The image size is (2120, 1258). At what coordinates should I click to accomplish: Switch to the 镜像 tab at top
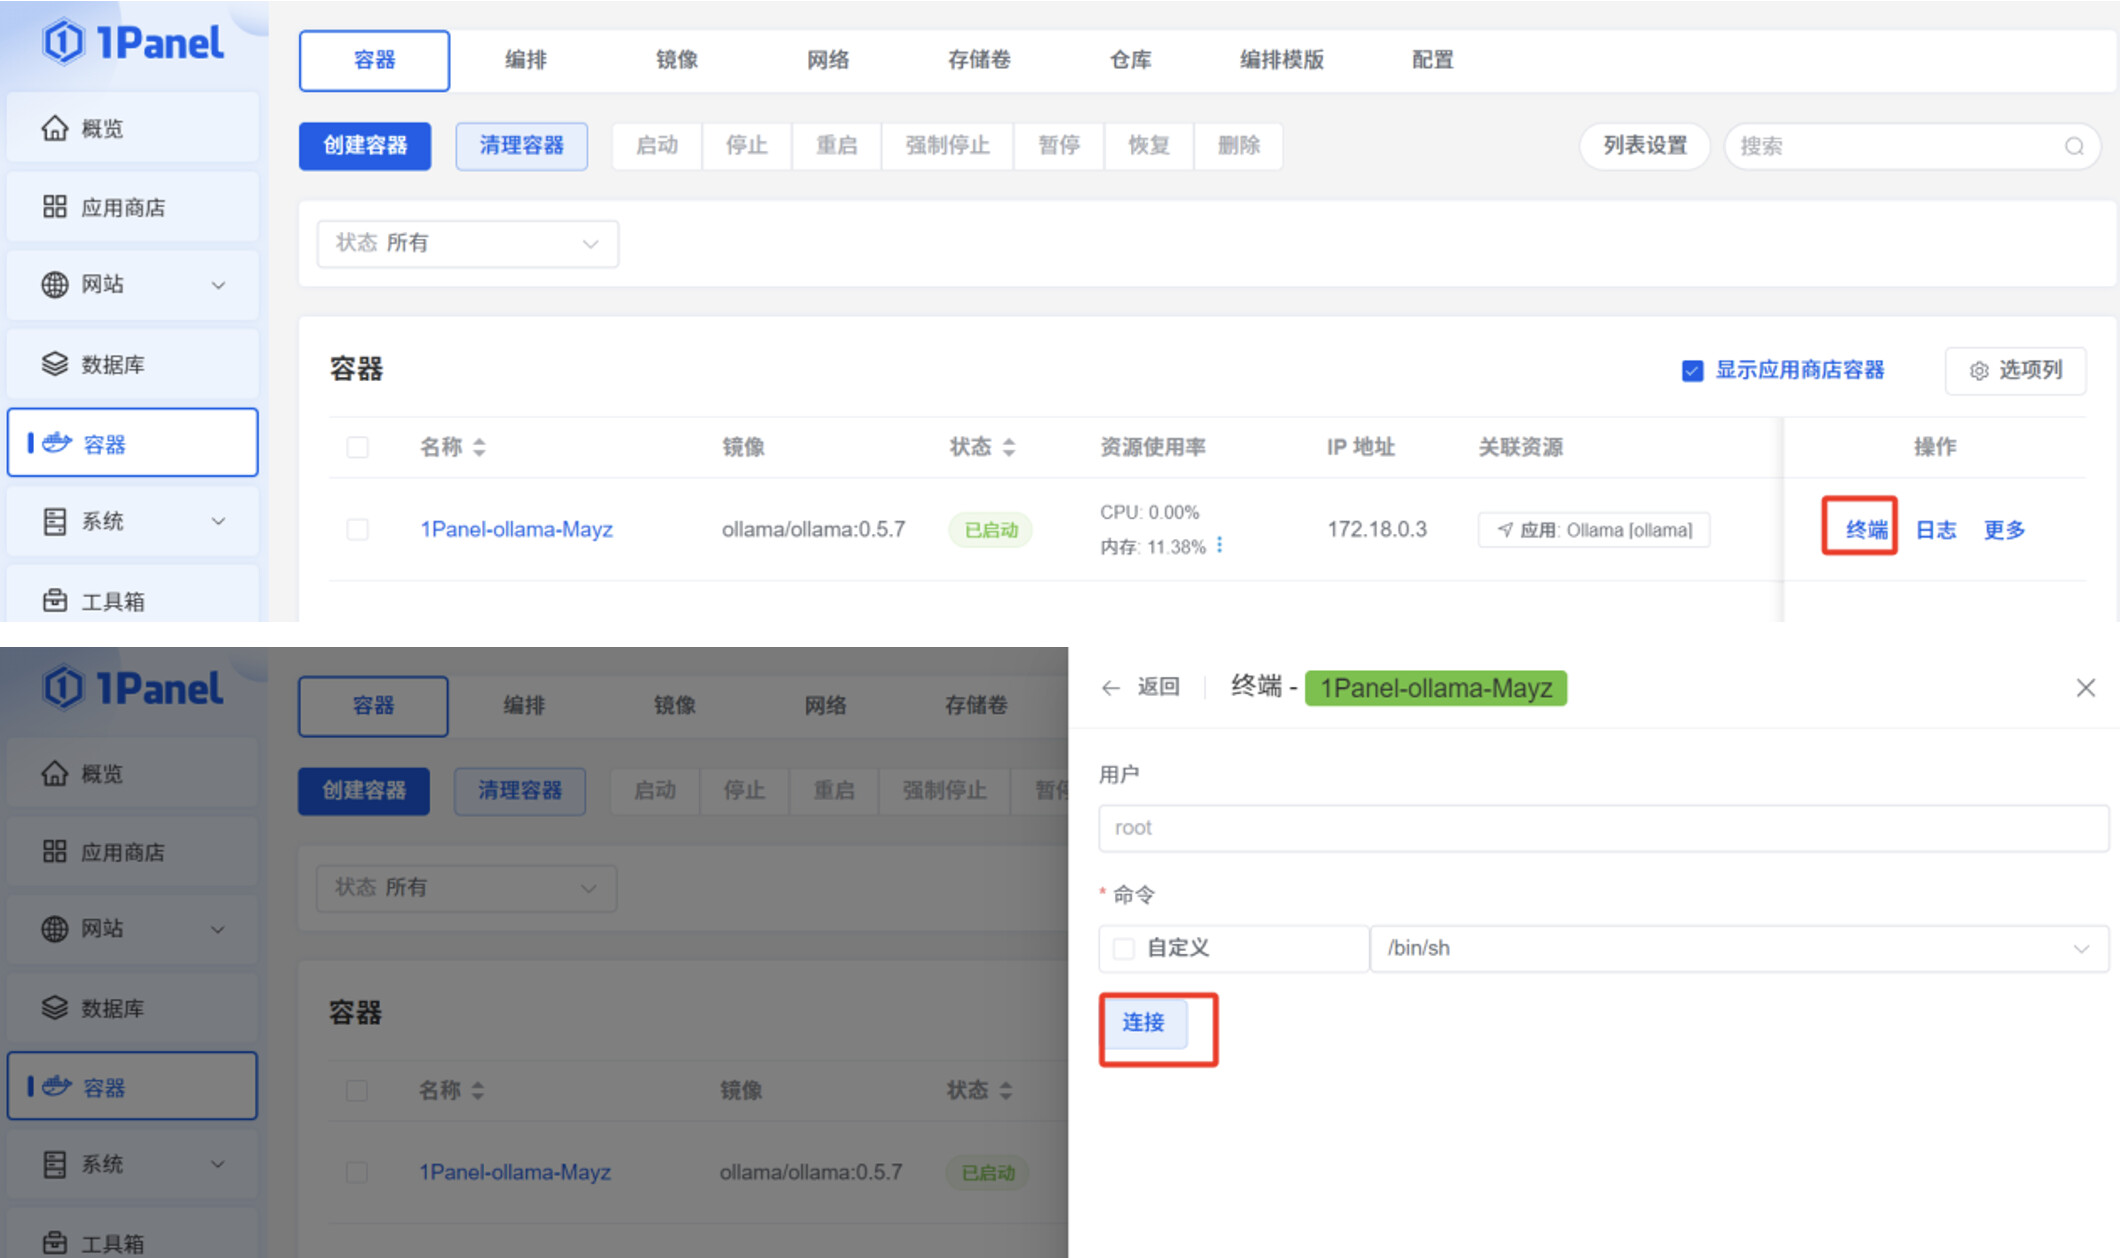676,60
